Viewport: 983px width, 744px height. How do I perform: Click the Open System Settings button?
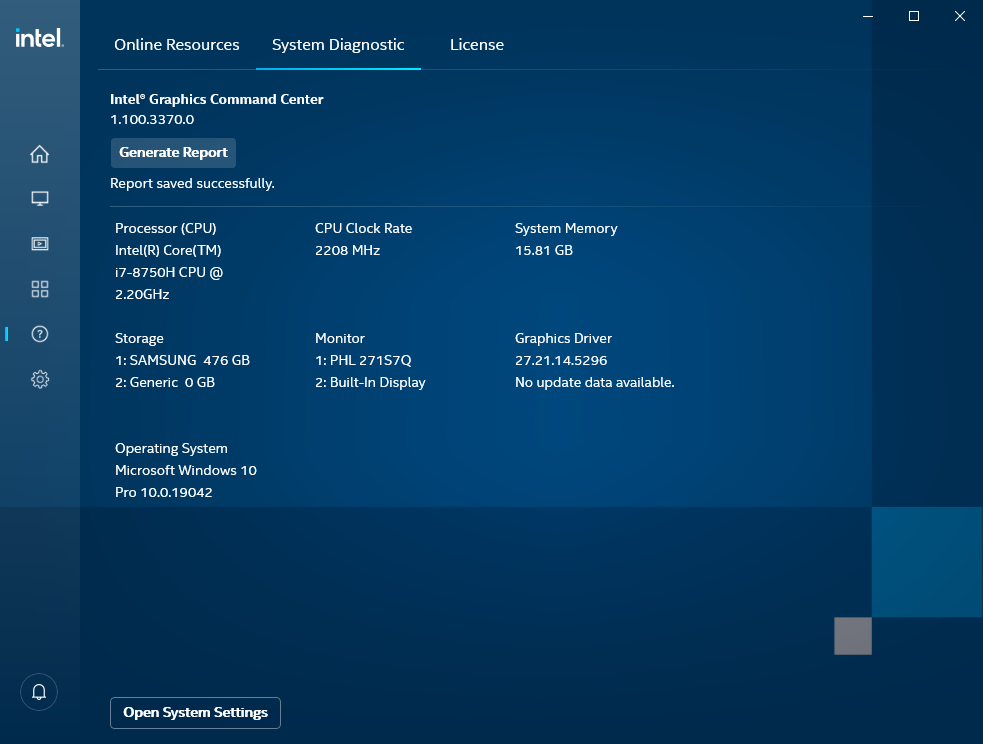point(195,712)
